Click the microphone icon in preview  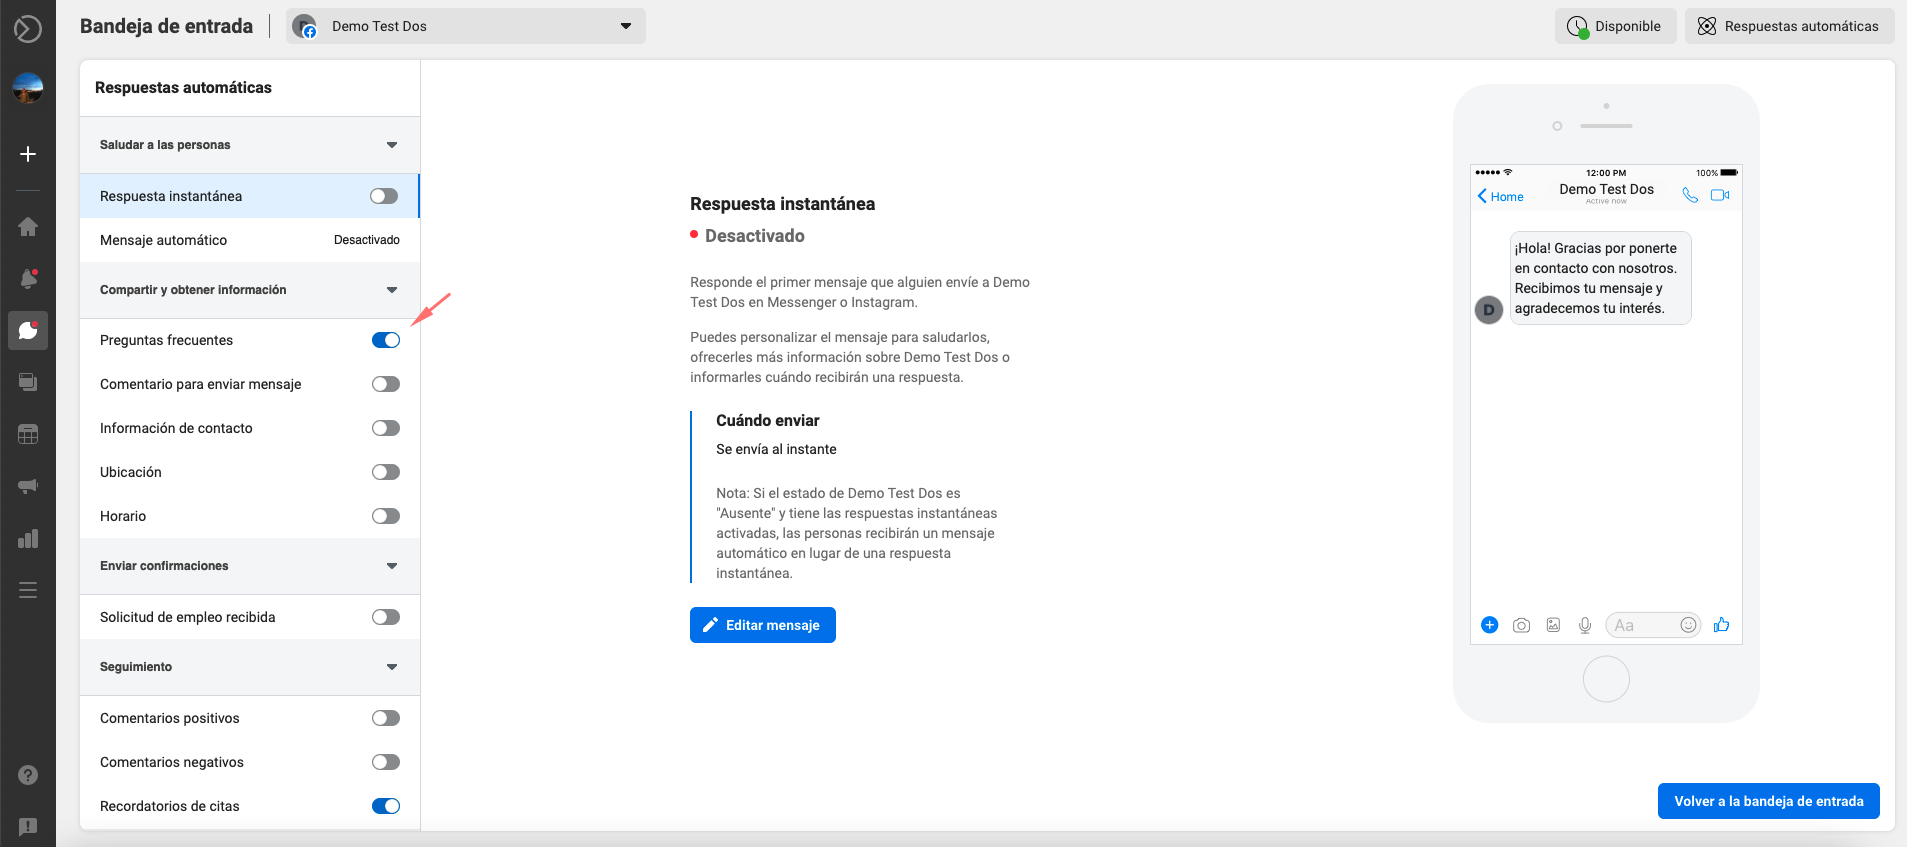click(1585, 625)
